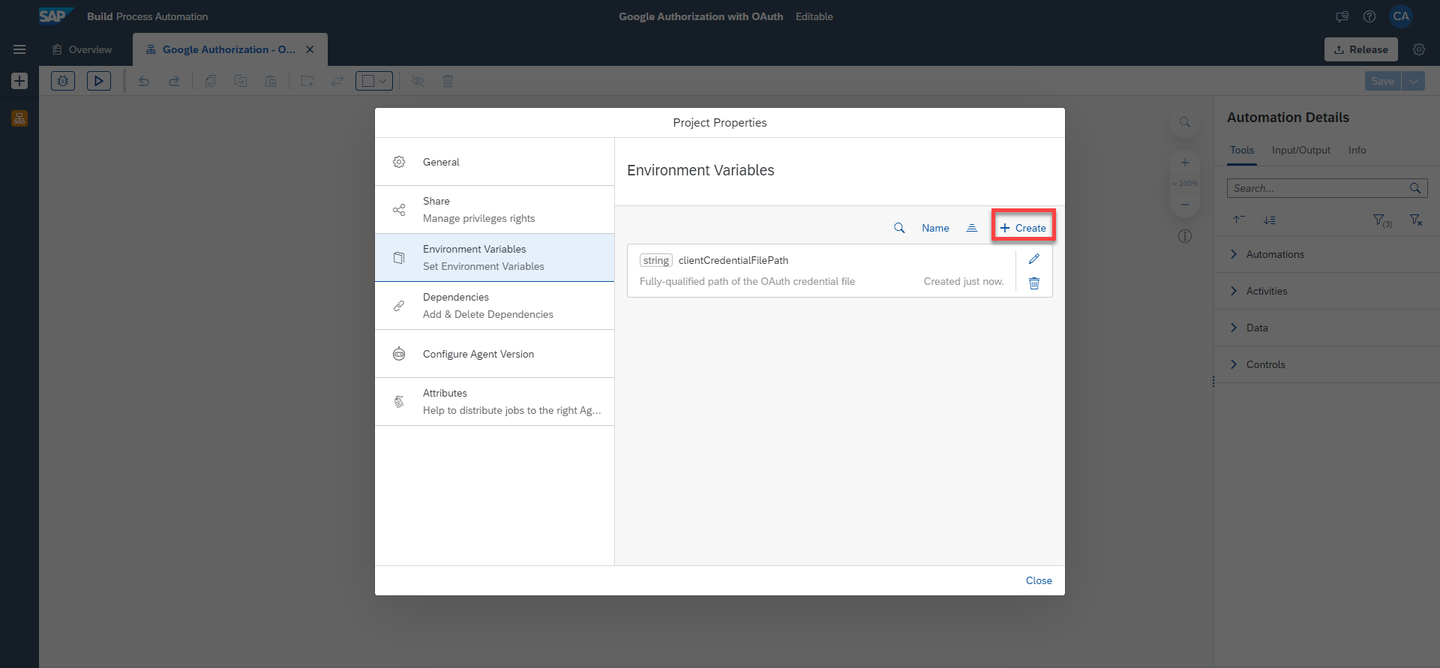Open Configure Agent Version section

(495, 354)
